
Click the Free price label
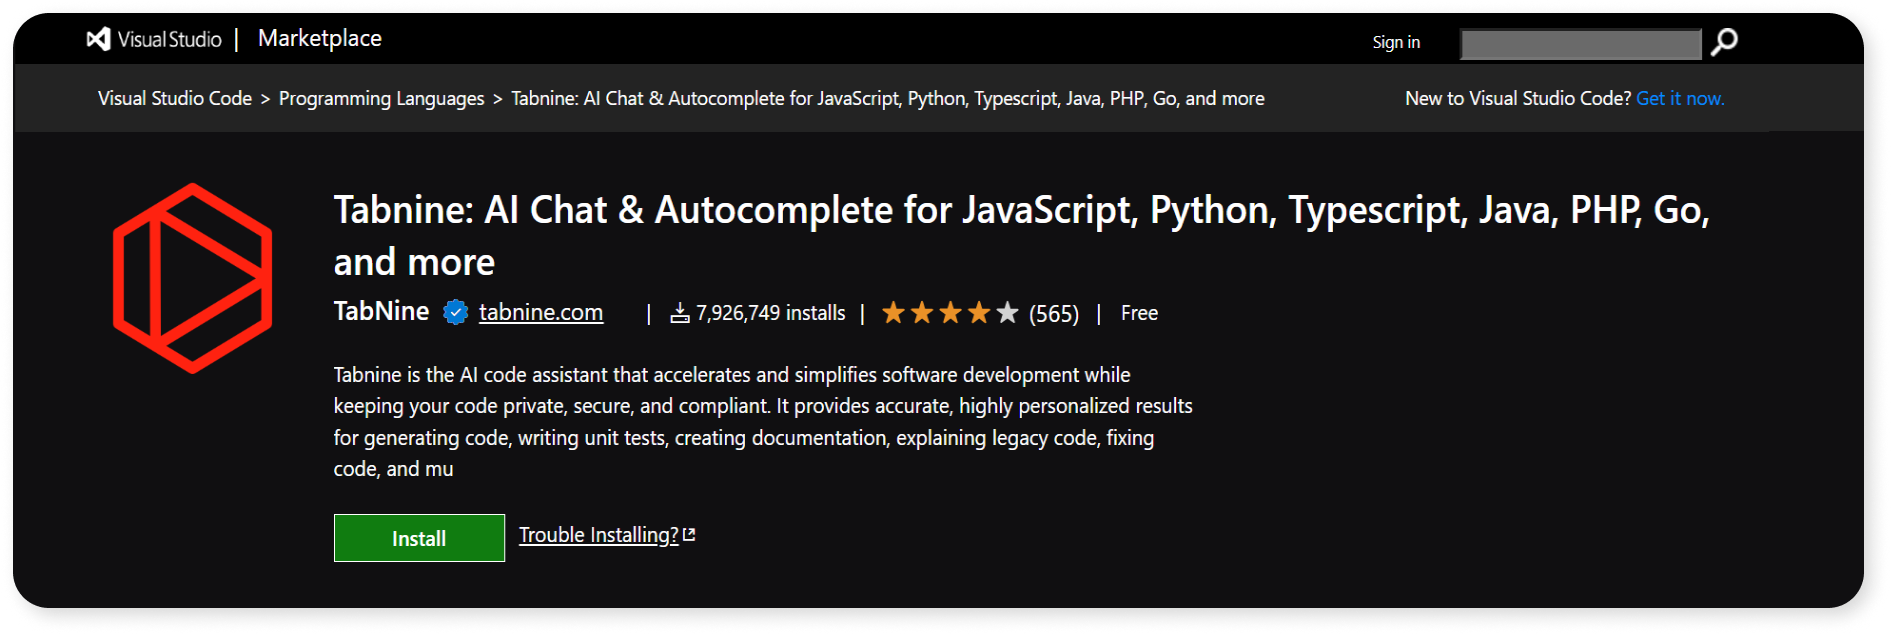(x=1139, y=313)
